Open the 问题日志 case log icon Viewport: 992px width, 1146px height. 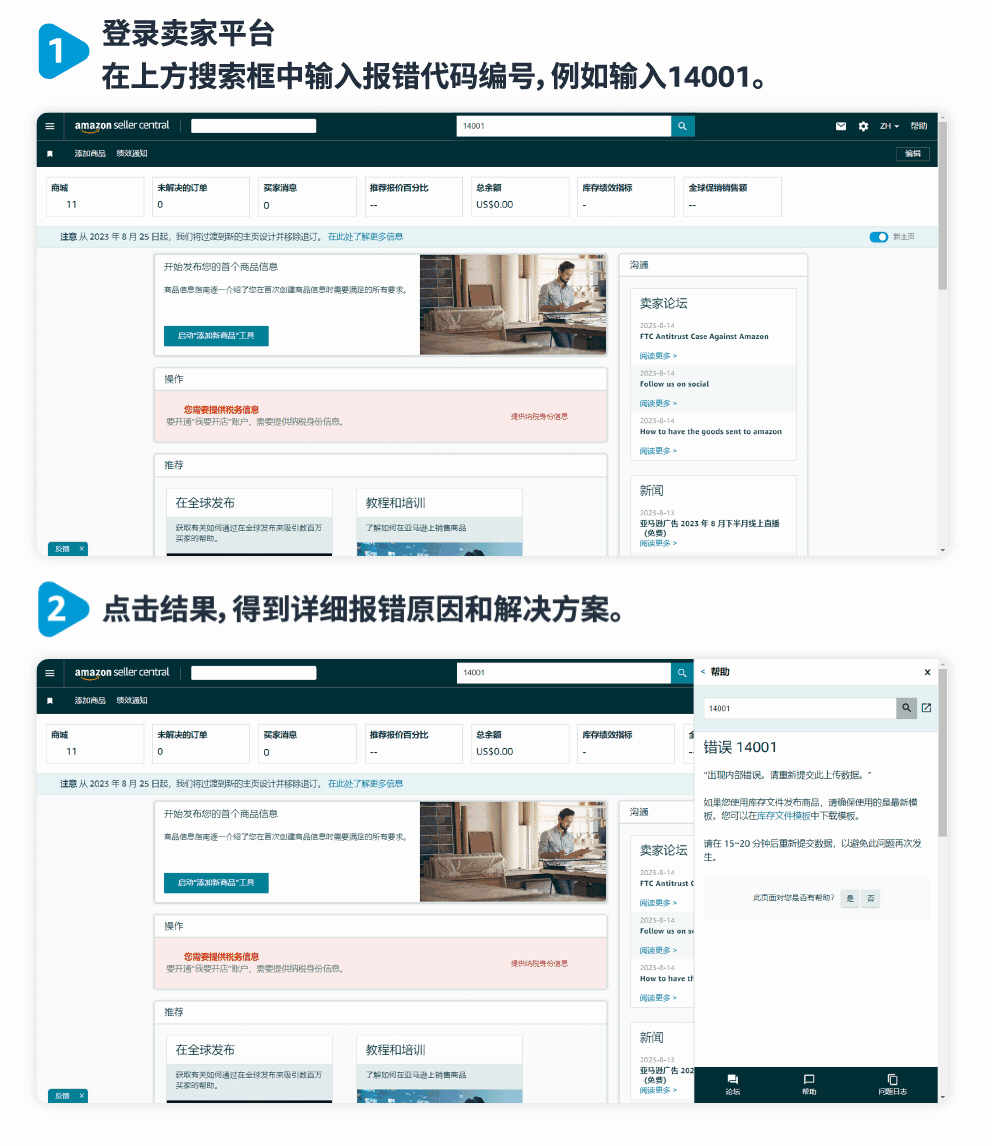click(x=891, y=1083)
